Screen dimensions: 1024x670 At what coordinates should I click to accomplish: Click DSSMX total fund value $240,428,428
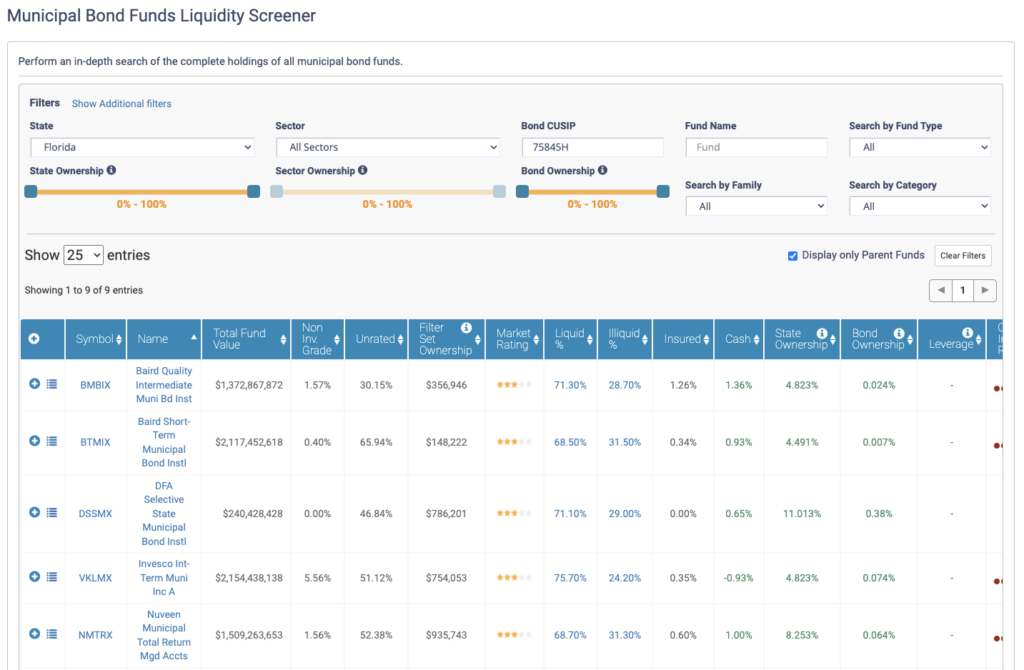click(253, 513)
